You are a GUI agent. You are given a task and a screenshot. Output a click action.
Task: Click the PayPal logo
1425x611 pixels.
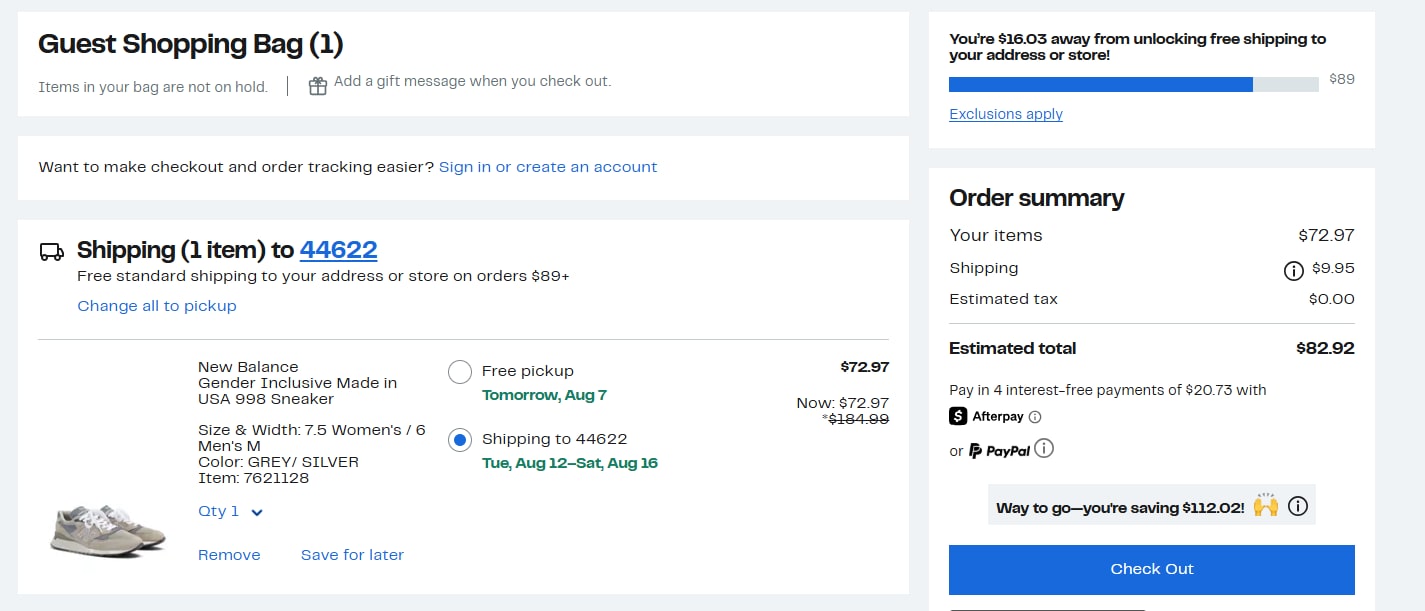coord(998,451)
